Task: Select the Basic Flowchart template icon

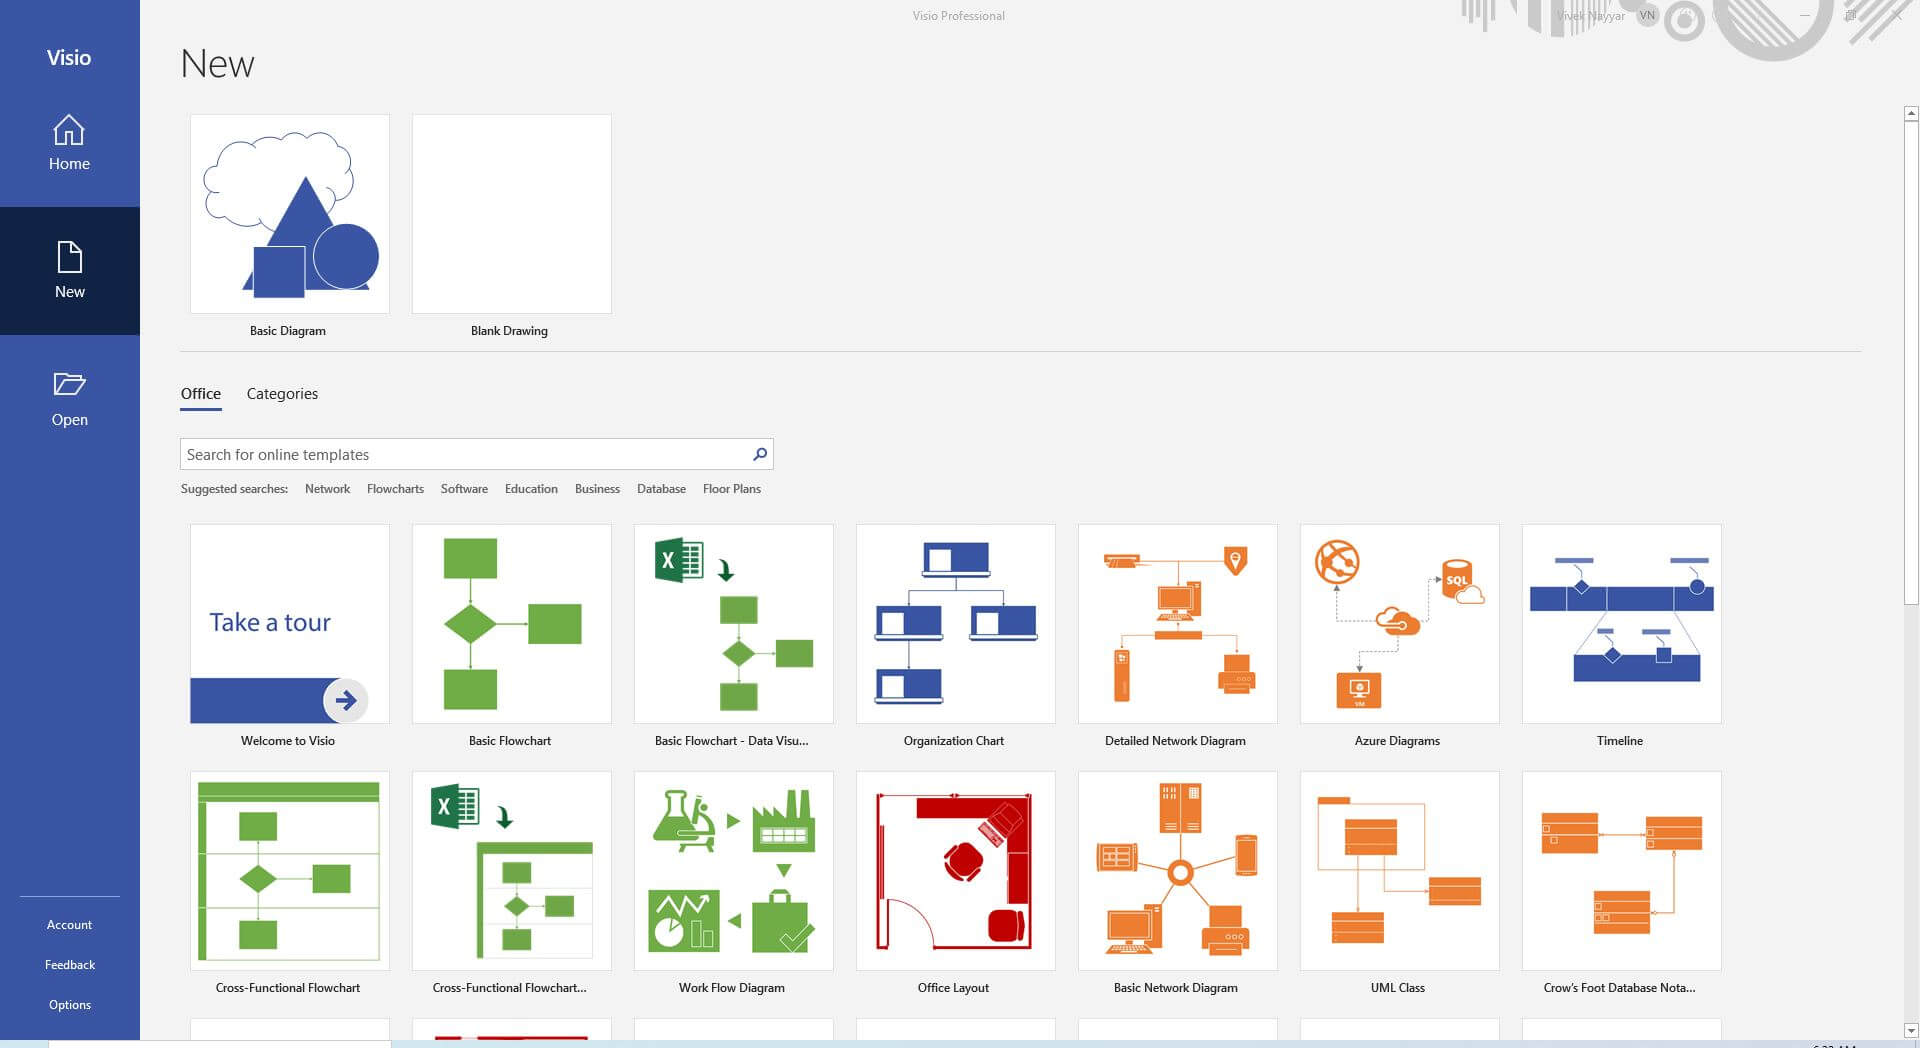Action: 512,624
